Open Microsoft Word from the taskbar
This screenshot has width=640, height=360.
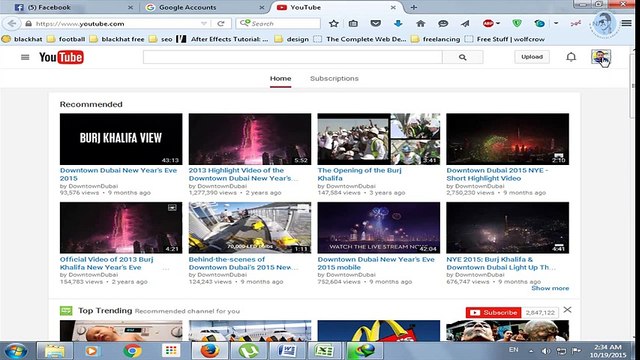[x=287, y=351]
